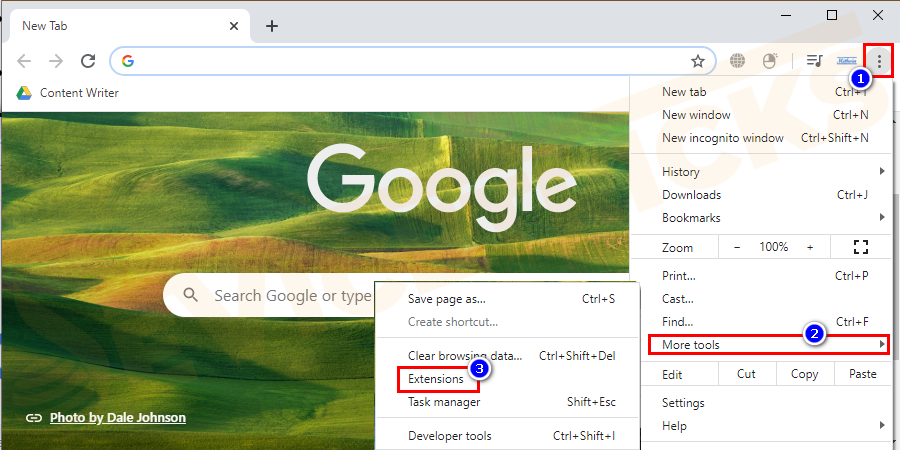Open the Photo by Dale Johnson link
This screenshot has height=450, width=900.
(118, 417)
